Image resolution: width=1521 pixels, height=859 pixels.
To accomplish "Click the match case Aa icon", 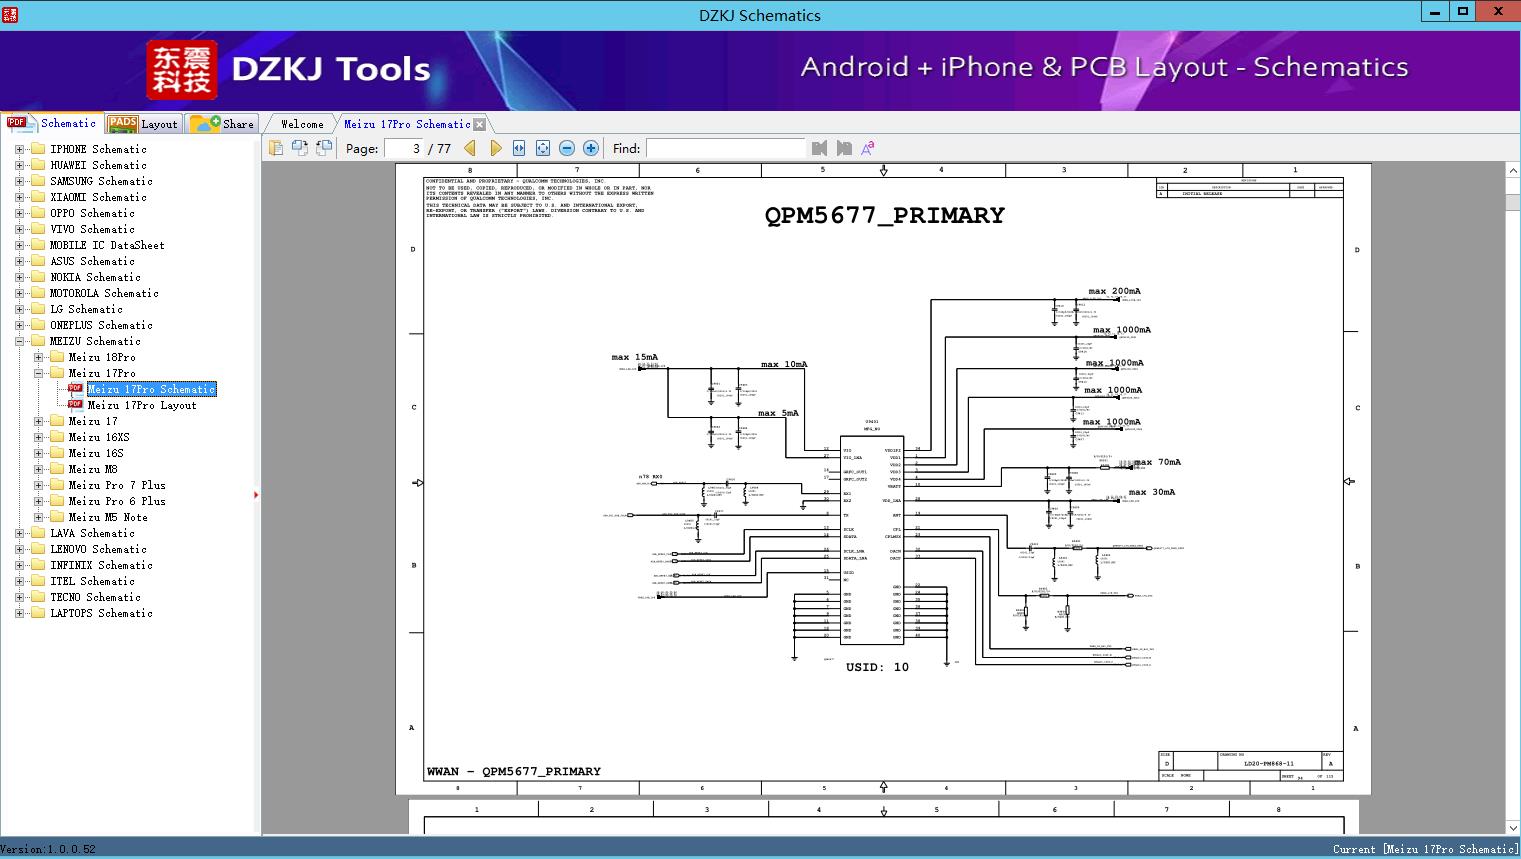I will click(868, 148).
